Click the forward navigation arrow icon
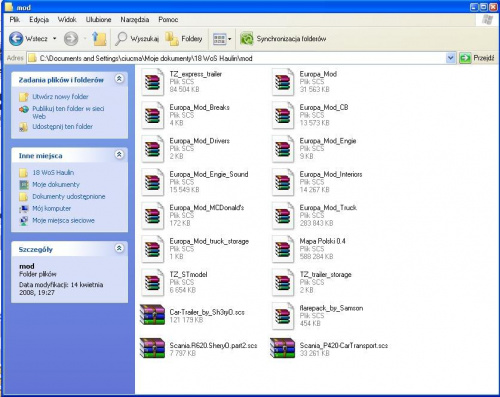Screen dimensions: 500x397 (71, 39)
